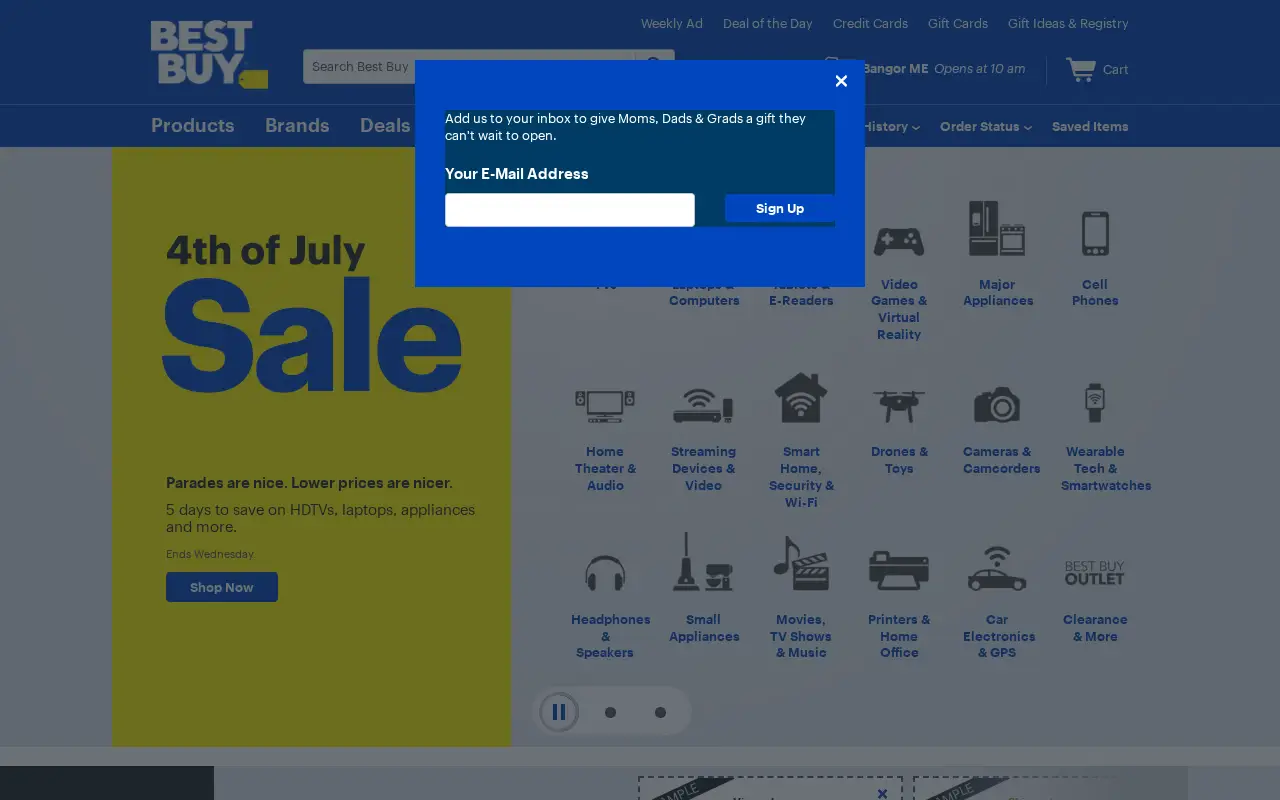The image size is (1280, 800).
Task: Open the Products menu
Action: [x=192, y=125]
